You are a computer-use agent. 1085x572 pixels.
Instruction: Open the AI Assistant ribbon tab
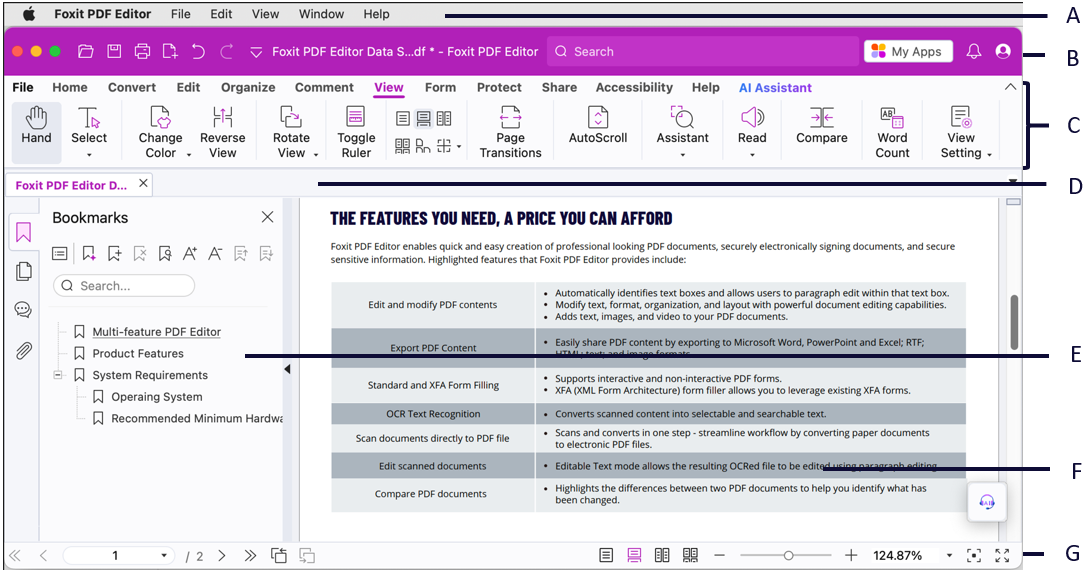coord(775,88)
